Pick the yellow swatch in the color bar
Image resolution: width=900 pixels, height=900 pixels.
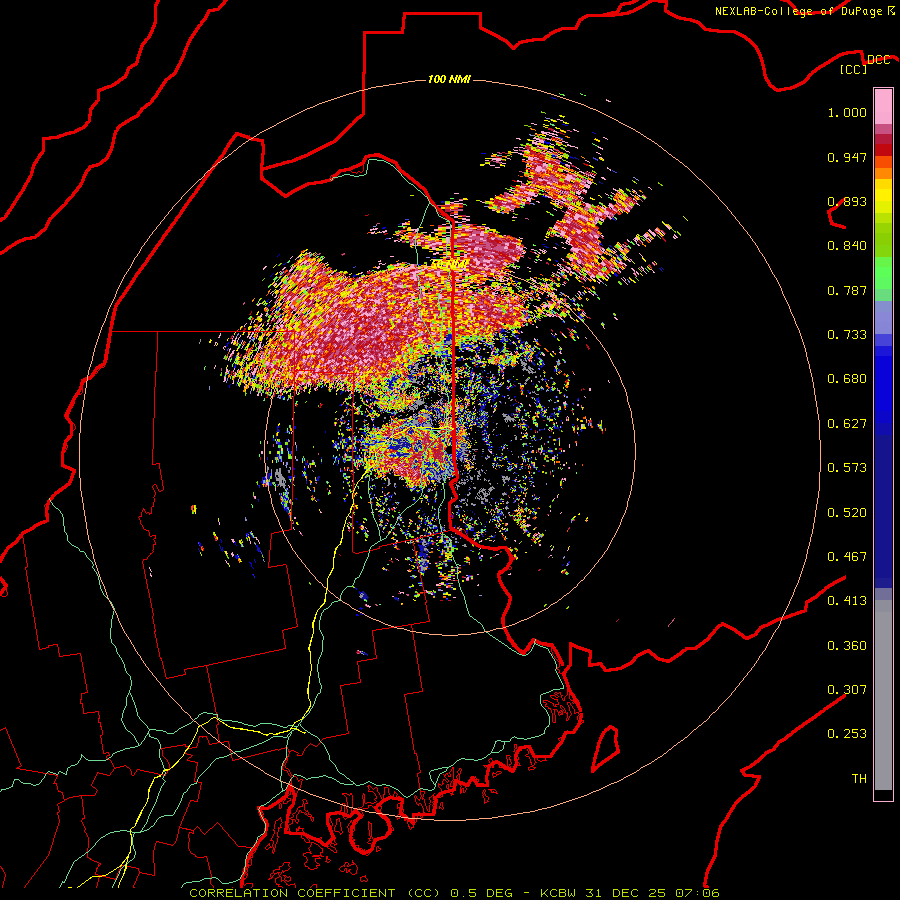tap(883, 196)
